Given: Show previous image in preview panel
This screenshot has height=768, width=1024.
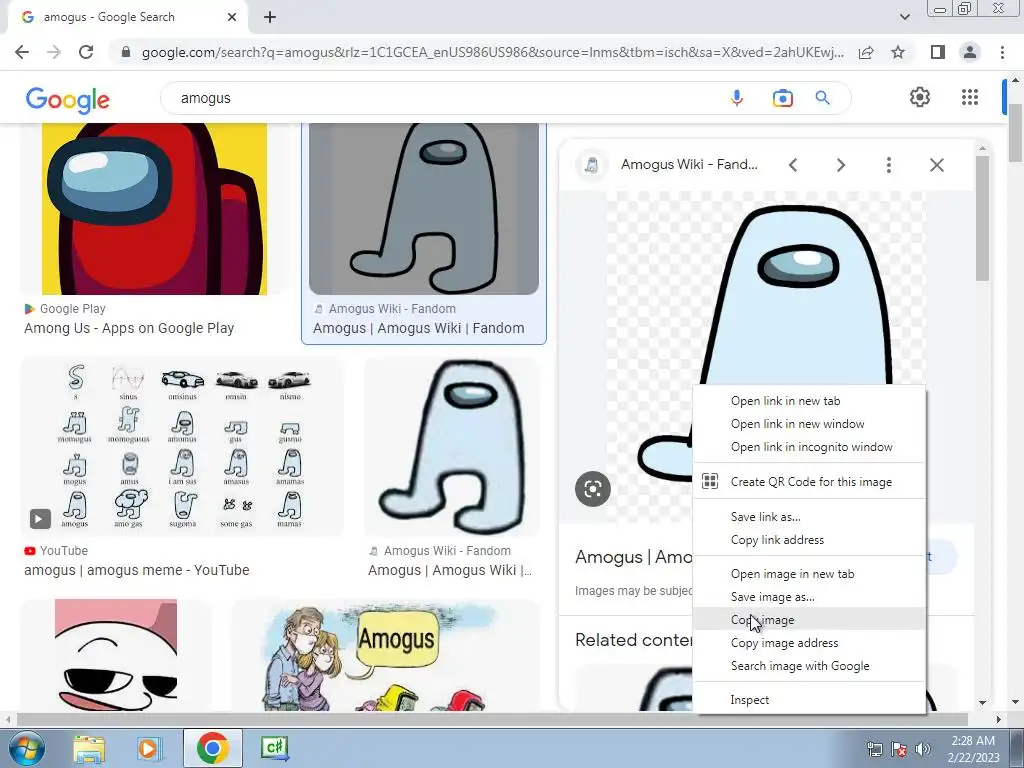Looking at the screenshot, I should (793, 165).
